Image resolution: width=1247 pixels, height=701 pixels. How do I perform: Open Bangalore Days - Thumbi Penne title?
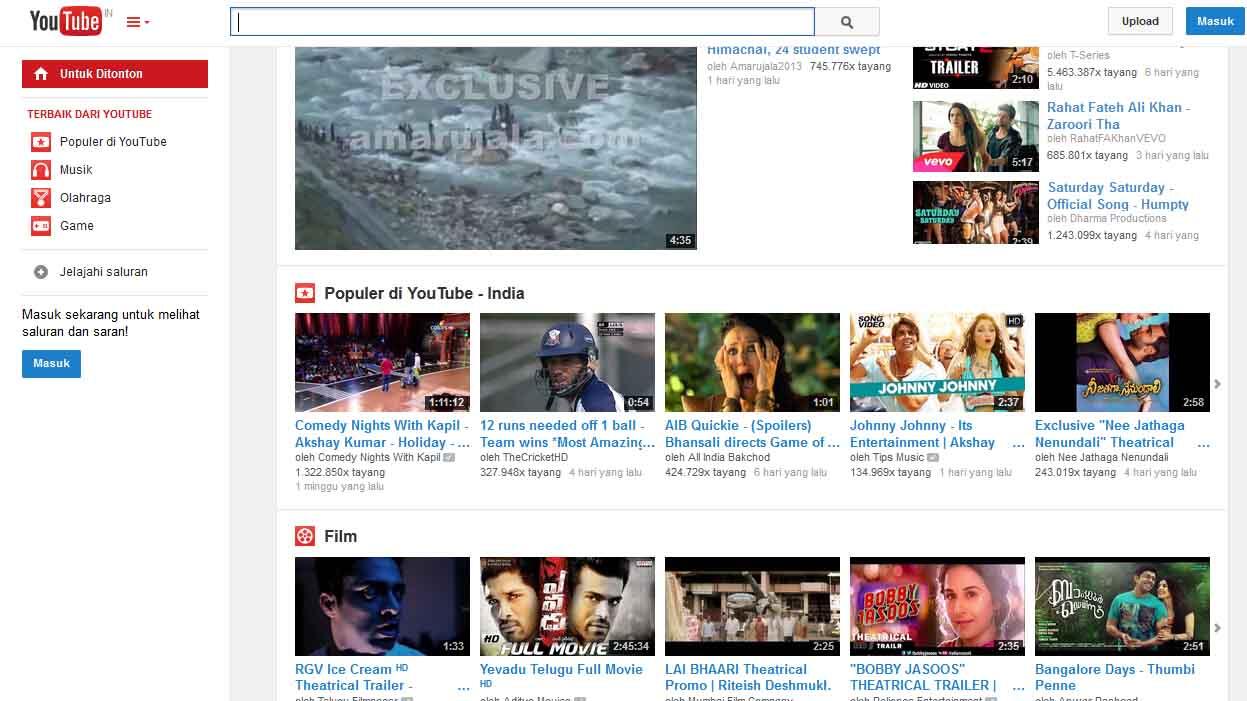coord(1115,677)
